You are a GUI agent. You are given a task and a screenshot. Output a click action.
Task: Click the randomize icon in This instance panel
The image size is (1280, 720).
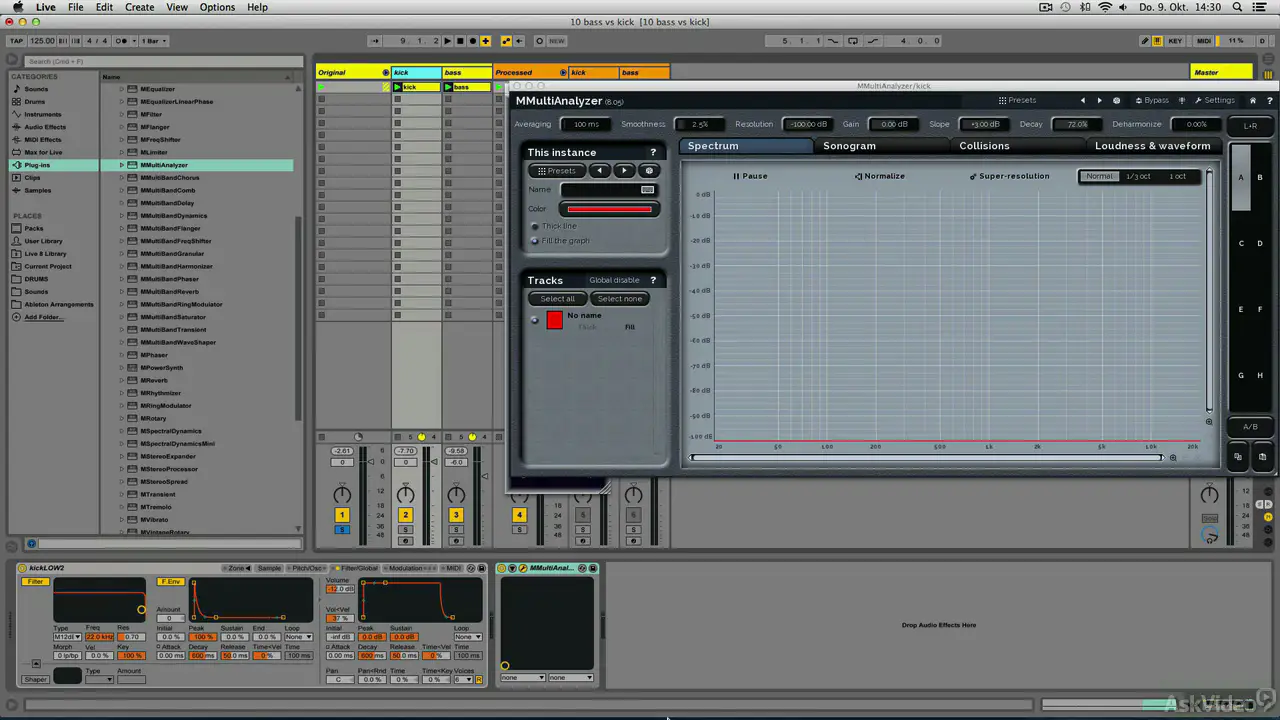point(649,171)
